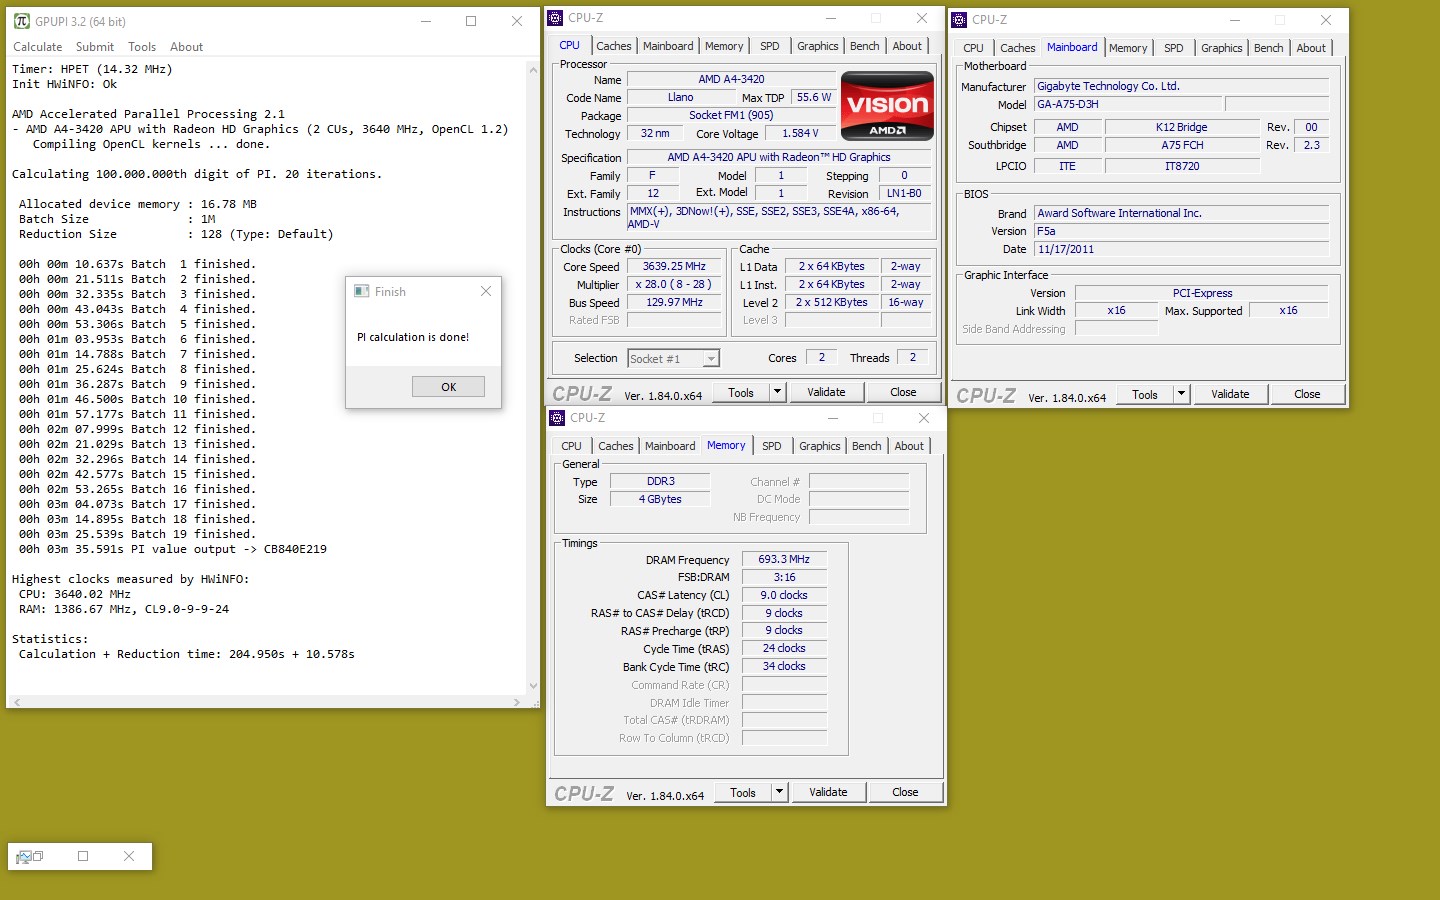The height and width of the screenshot is (900, 1440).
Task: Click Validate in Memory window
Action: pyautogui.click(x=828, y=793)
